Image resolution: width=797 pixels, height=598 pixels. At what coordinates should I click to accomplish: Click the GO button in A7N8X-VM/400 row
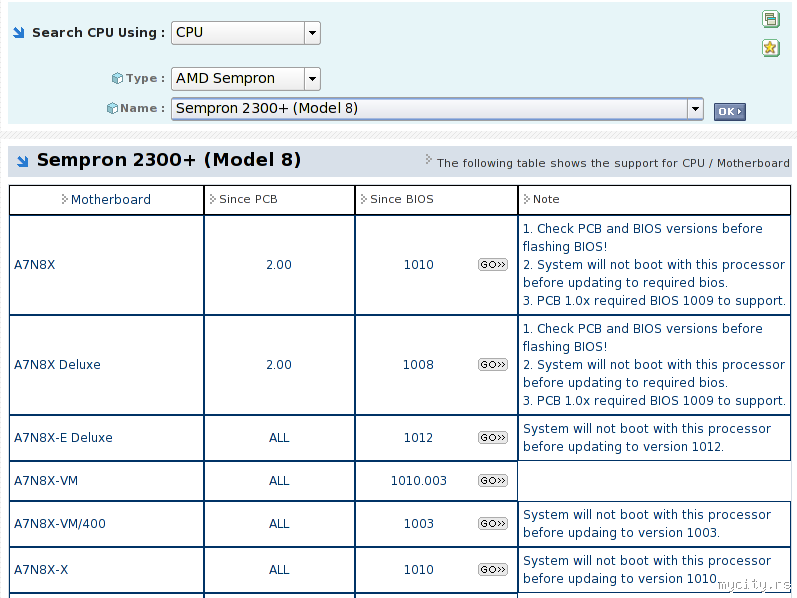click(493, 523)
